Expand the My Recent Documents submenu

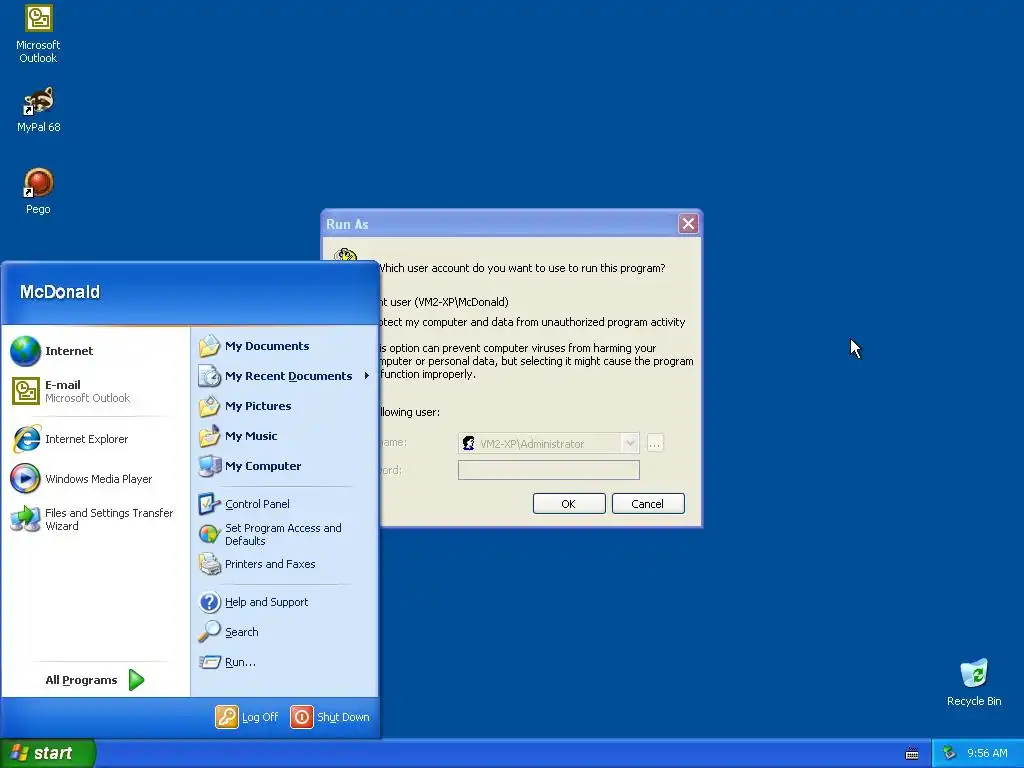(x=285, y=376)
